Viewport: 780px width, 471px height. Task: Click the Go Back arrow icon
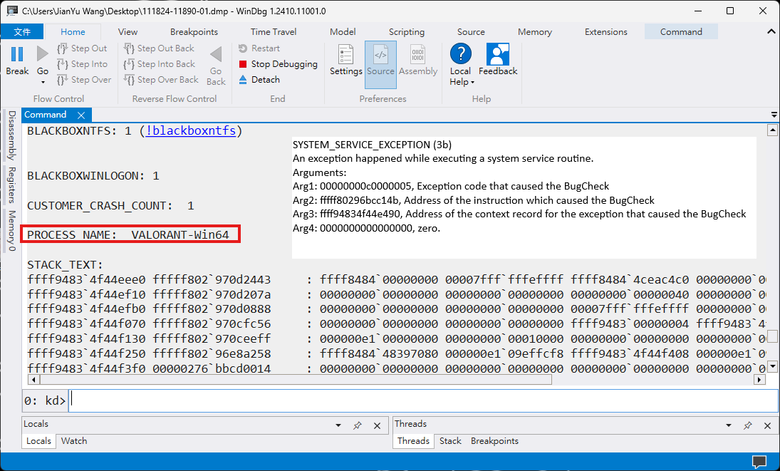pyautogui.click(x=216, y=54)
